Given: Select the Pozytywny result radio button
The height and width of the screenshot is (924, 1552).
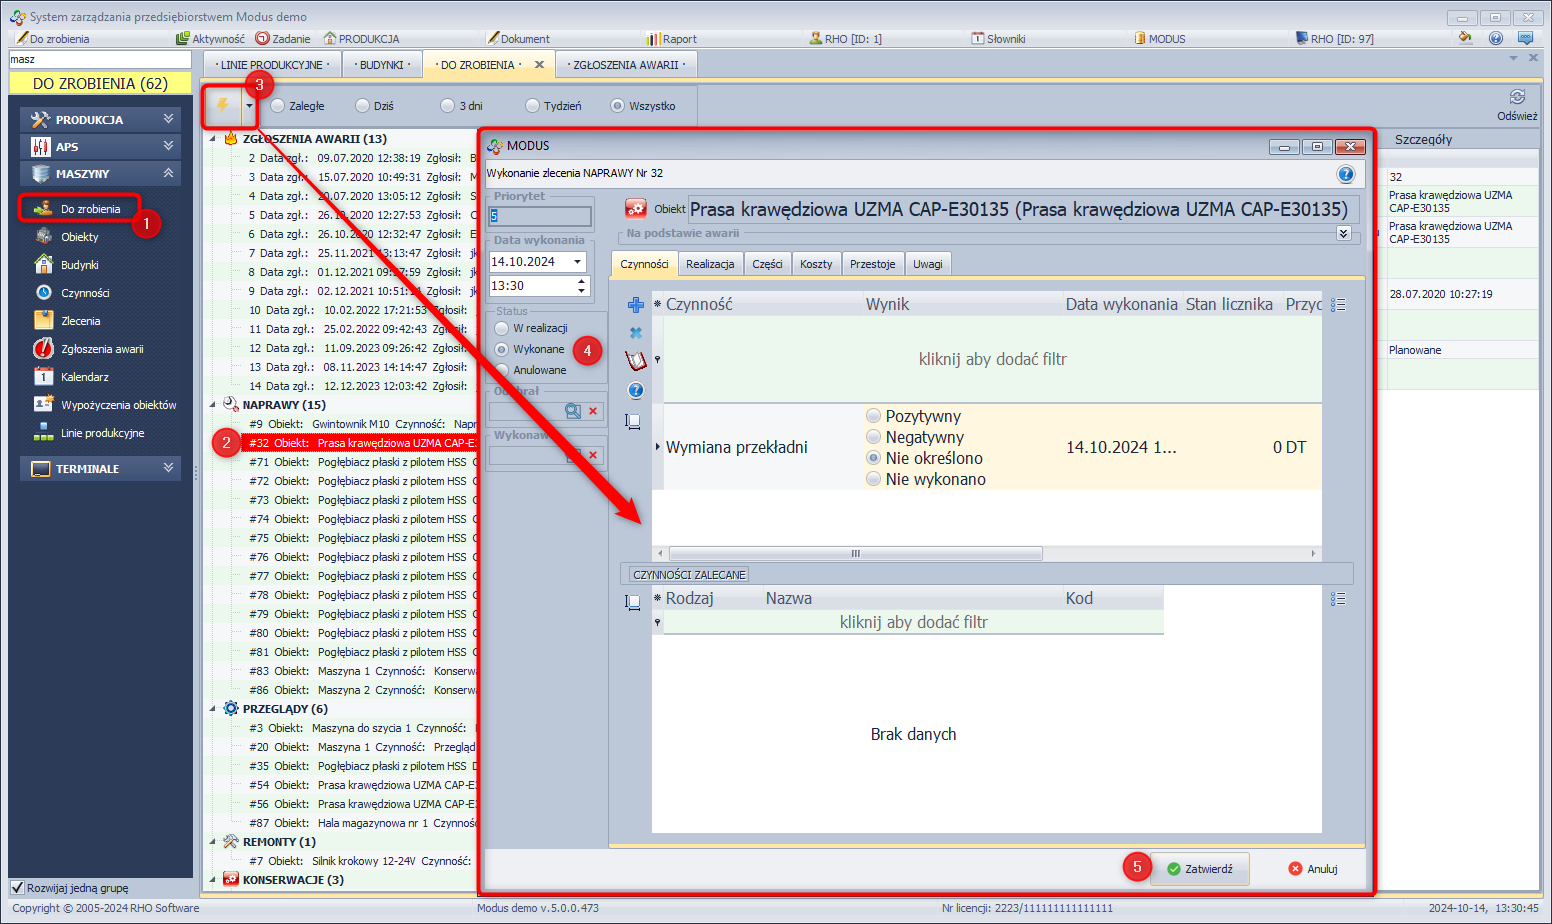Looking at the screenshot, I should [x=874, y=416].
